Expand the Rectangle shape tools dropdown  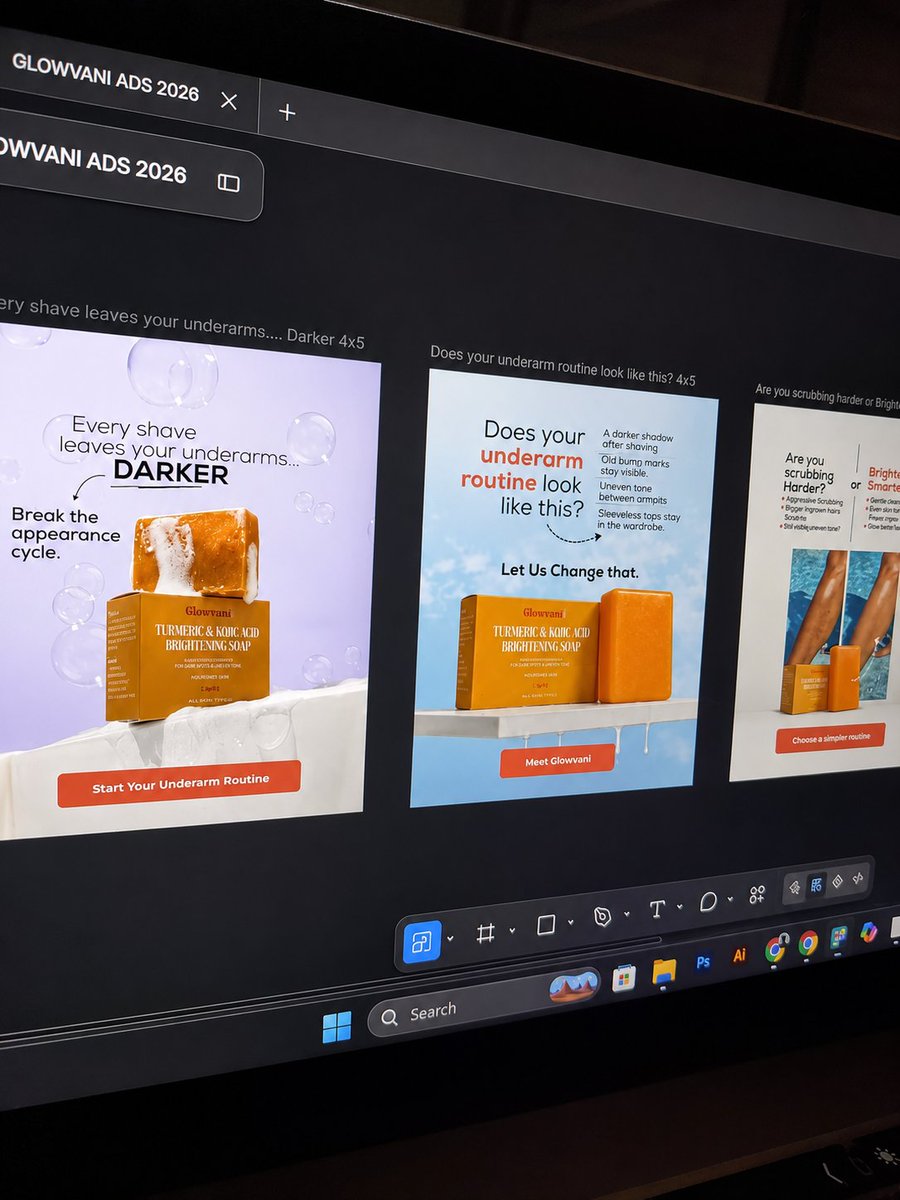[x=570, y=922]
